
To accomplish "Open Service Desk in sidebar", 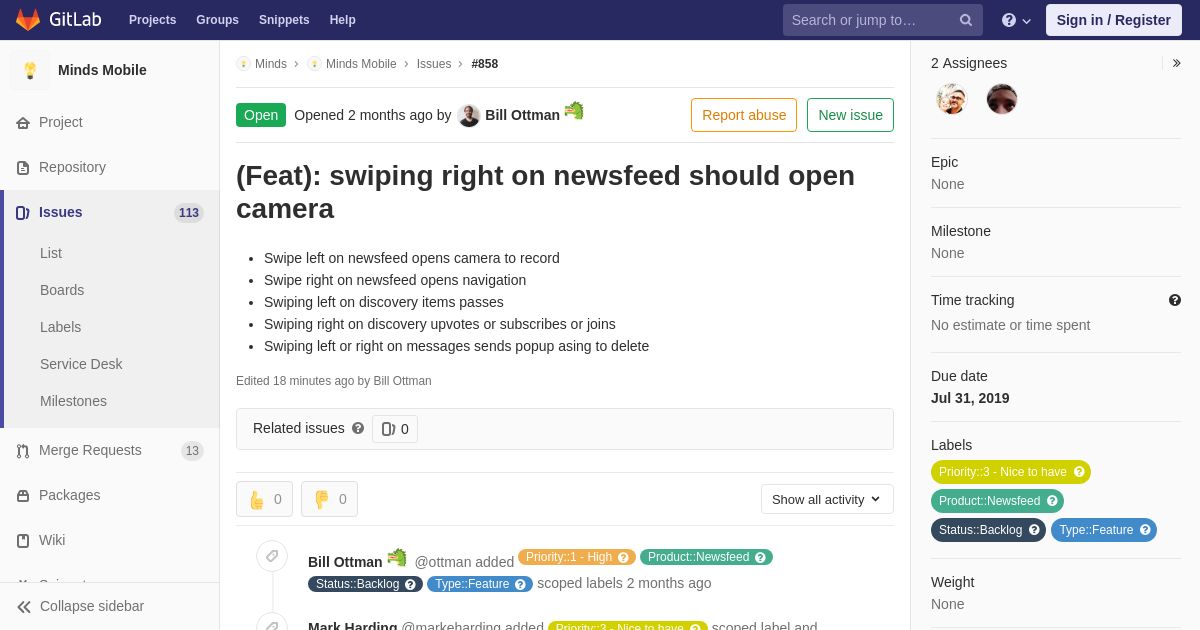I will tap(81, 364).
